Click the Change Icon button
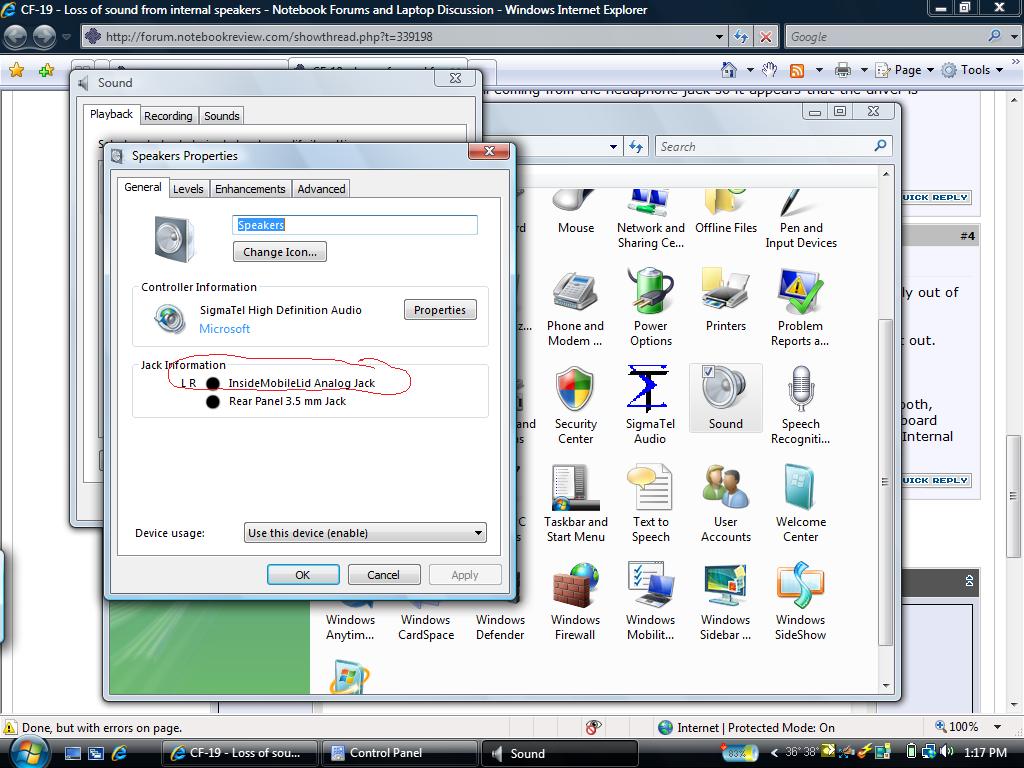 [280, 252]
